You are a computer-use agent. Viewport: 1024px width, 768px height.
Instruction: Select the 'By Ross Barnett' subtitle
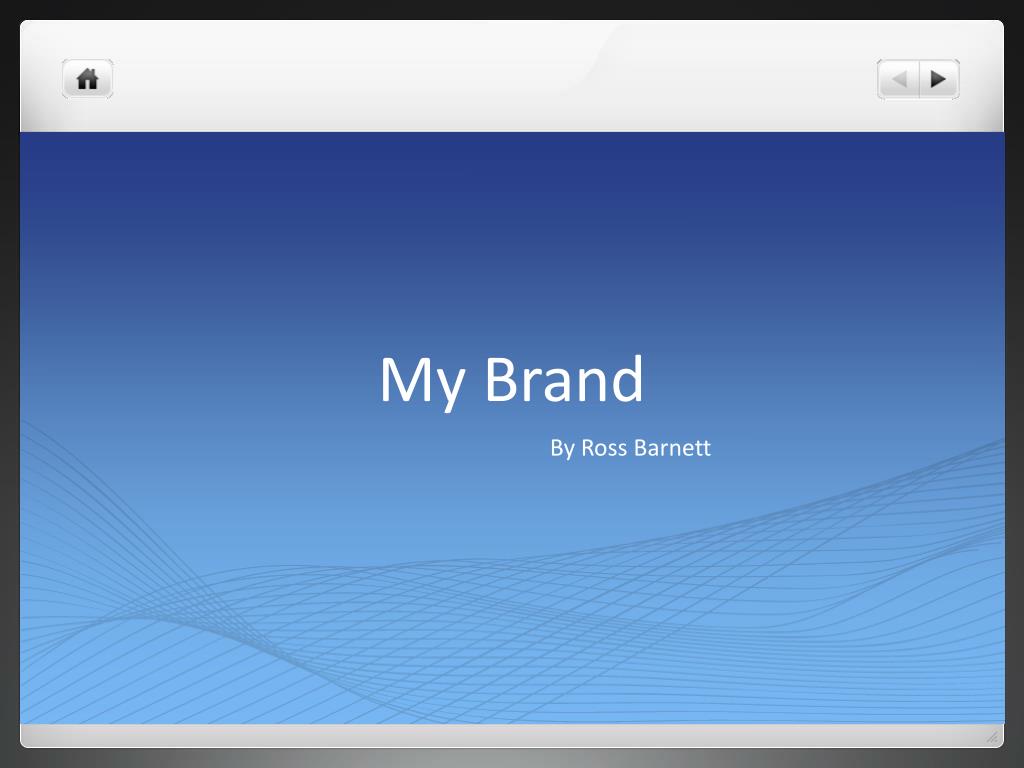coord(630,448)
